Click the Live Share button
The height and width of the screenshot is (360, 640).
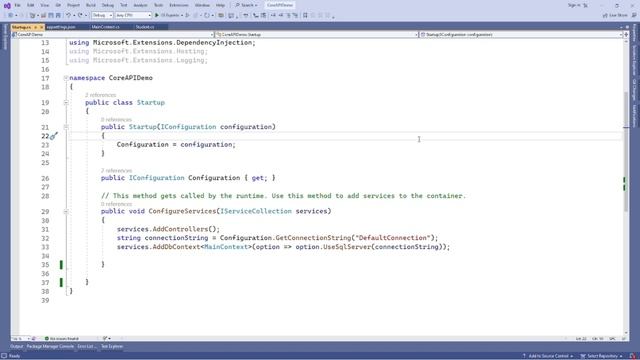(x=616, y=15)
